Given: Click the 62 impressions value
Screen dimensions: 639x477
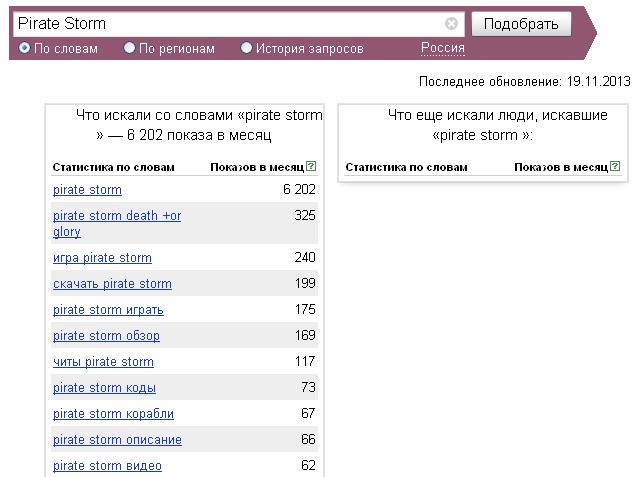Looking at the screenshot, I should (308, 466).
